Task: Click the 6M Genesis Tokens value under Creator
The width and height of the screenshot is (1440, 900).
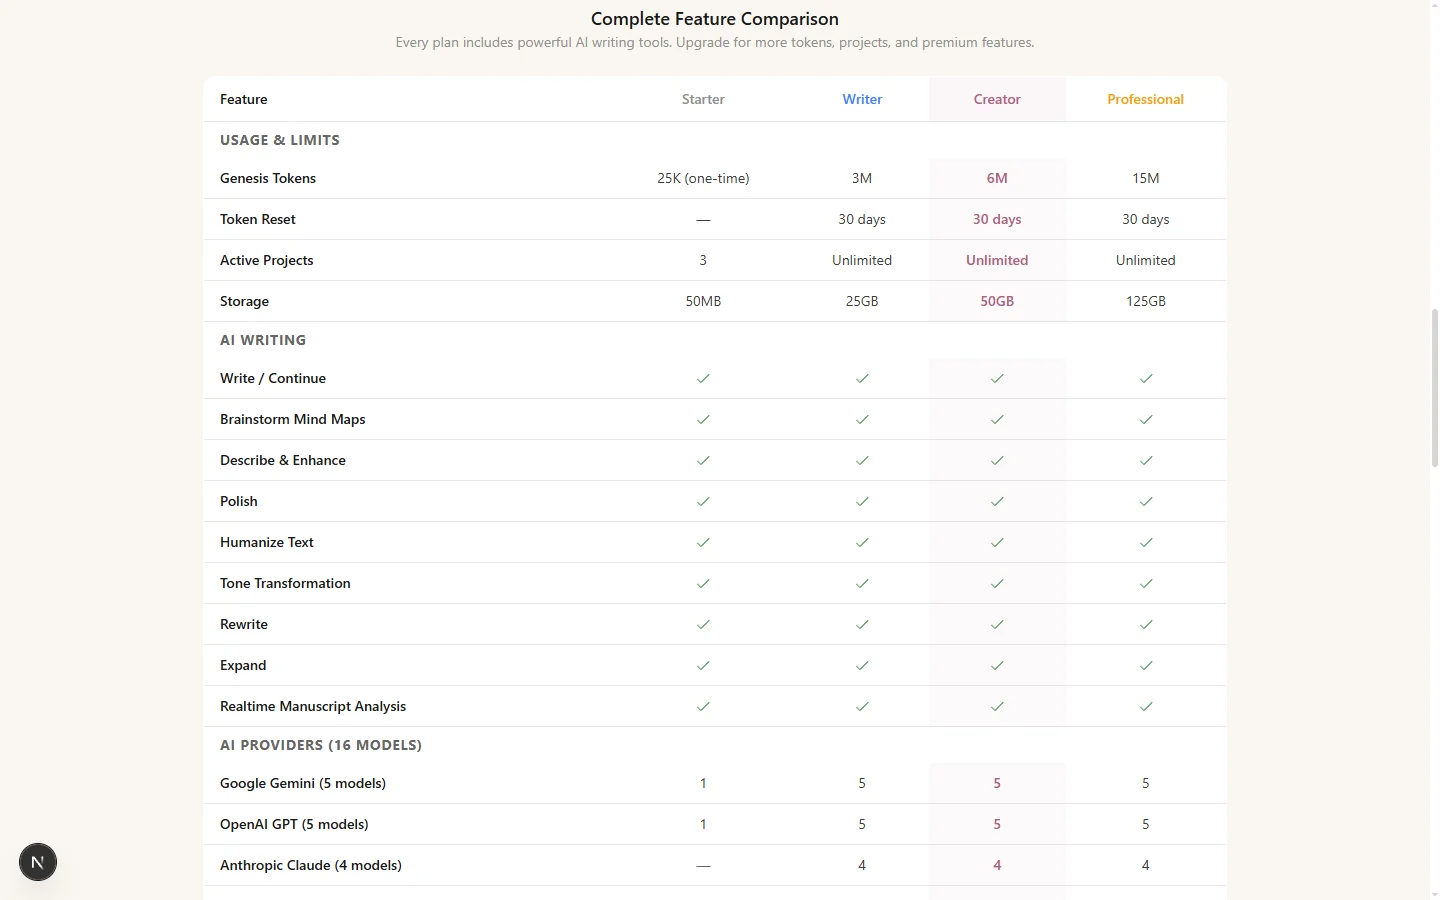Action: pos(997,178)
